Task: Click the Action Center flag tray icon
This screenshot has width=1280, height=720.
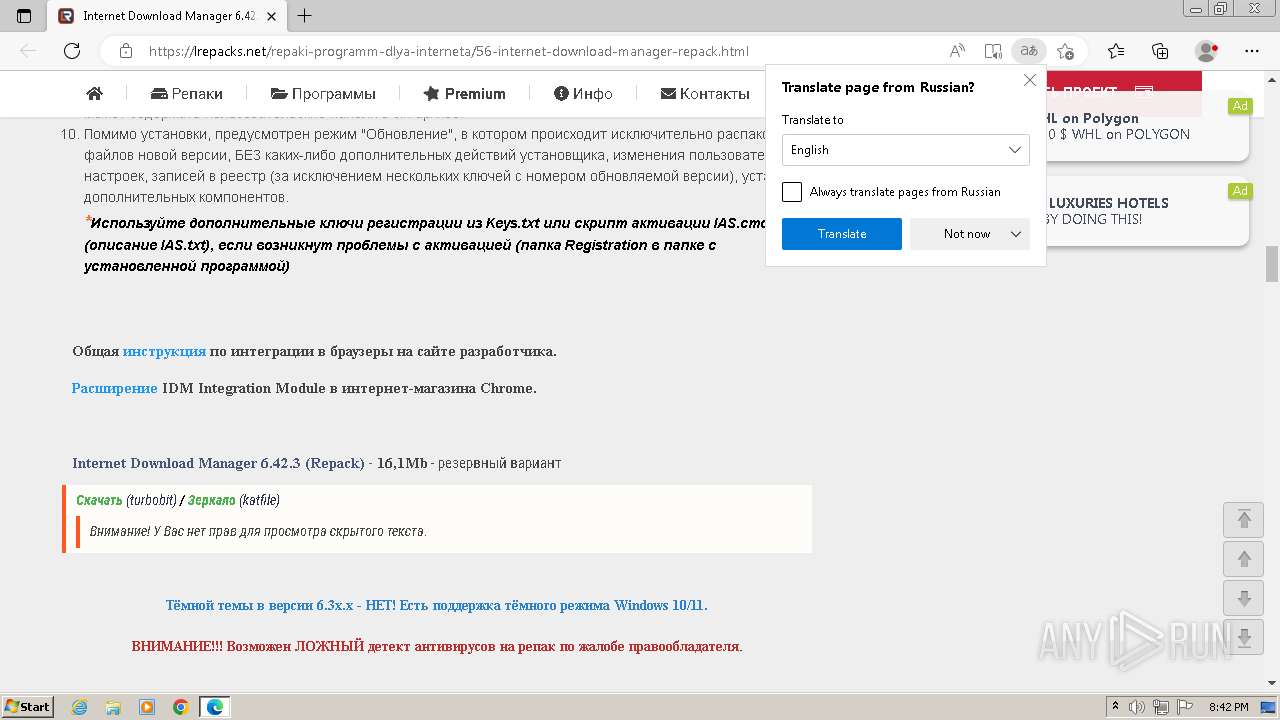Action: pos(1185,707)
